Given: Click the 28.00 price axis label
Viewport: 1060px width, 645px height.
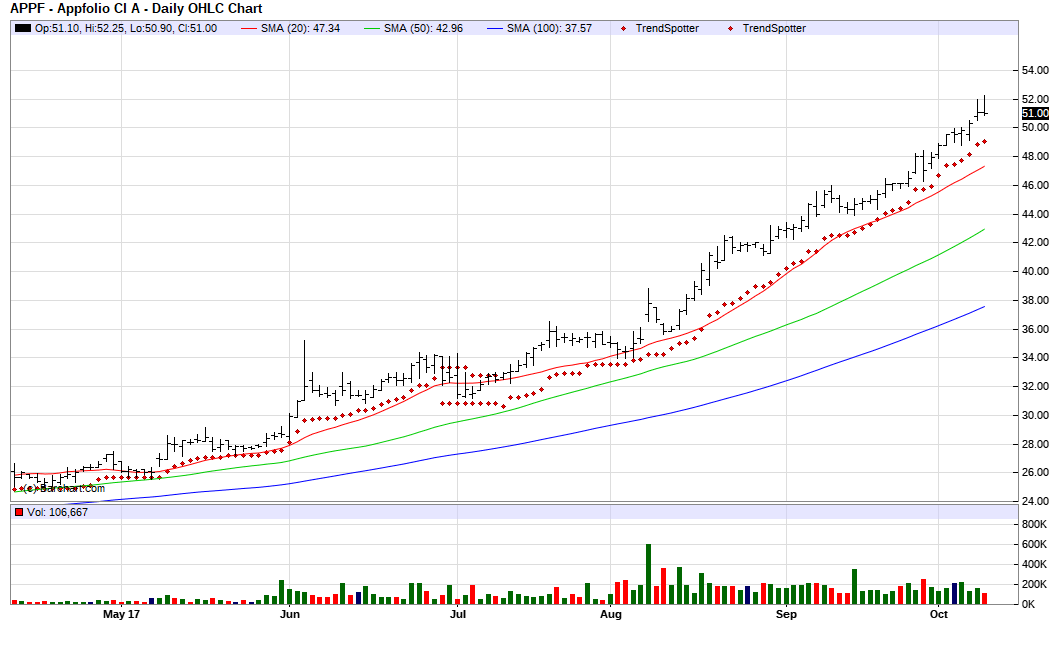Looking at the screenshot, I should click(x=1035, y=444).
